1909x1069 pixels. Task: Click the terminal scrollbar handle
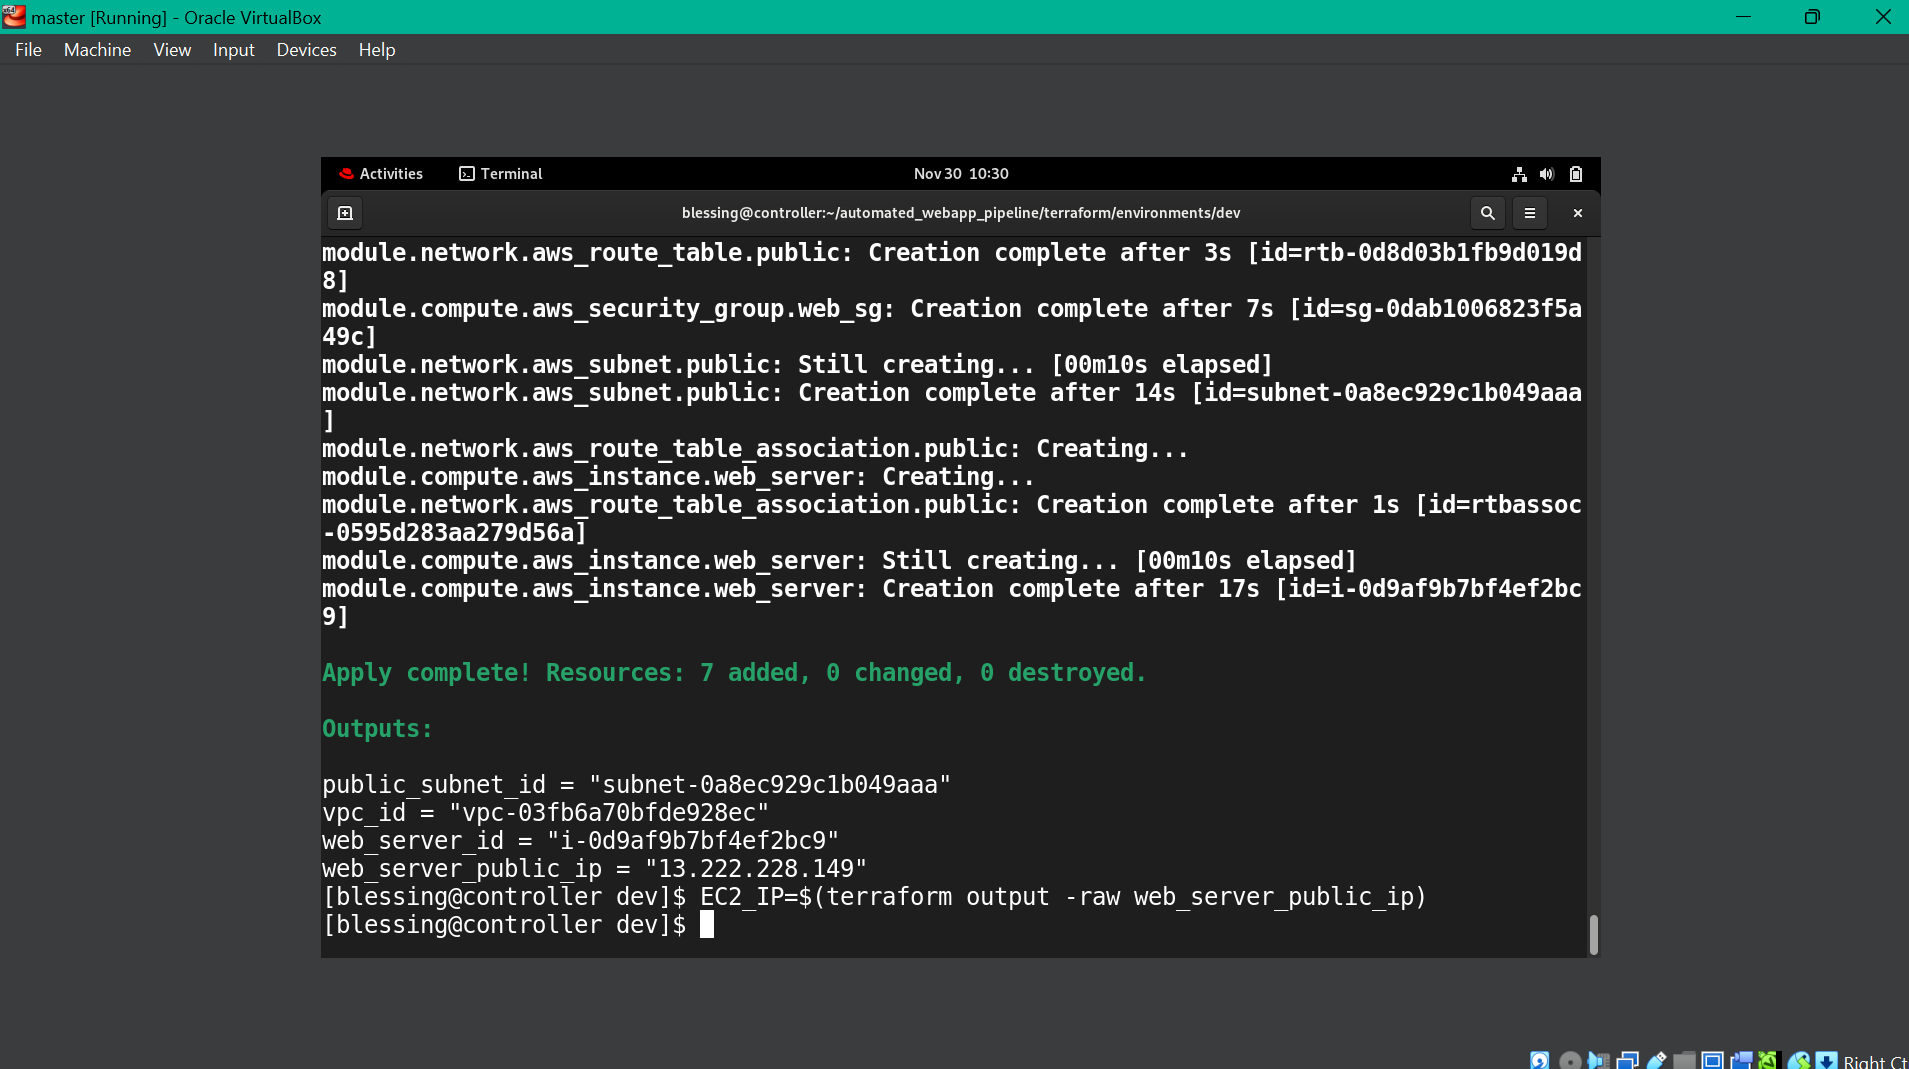1592,935
